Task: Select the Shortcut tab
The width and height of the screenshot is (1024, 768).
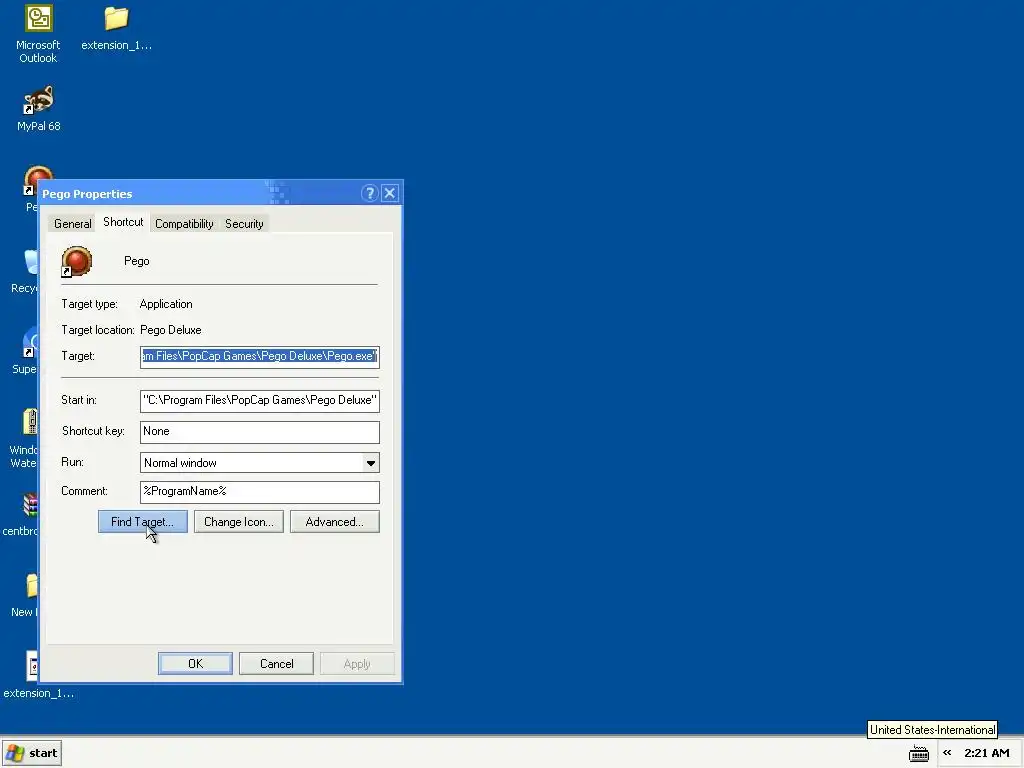Action: pyautogui.click(x=123, y=222)
